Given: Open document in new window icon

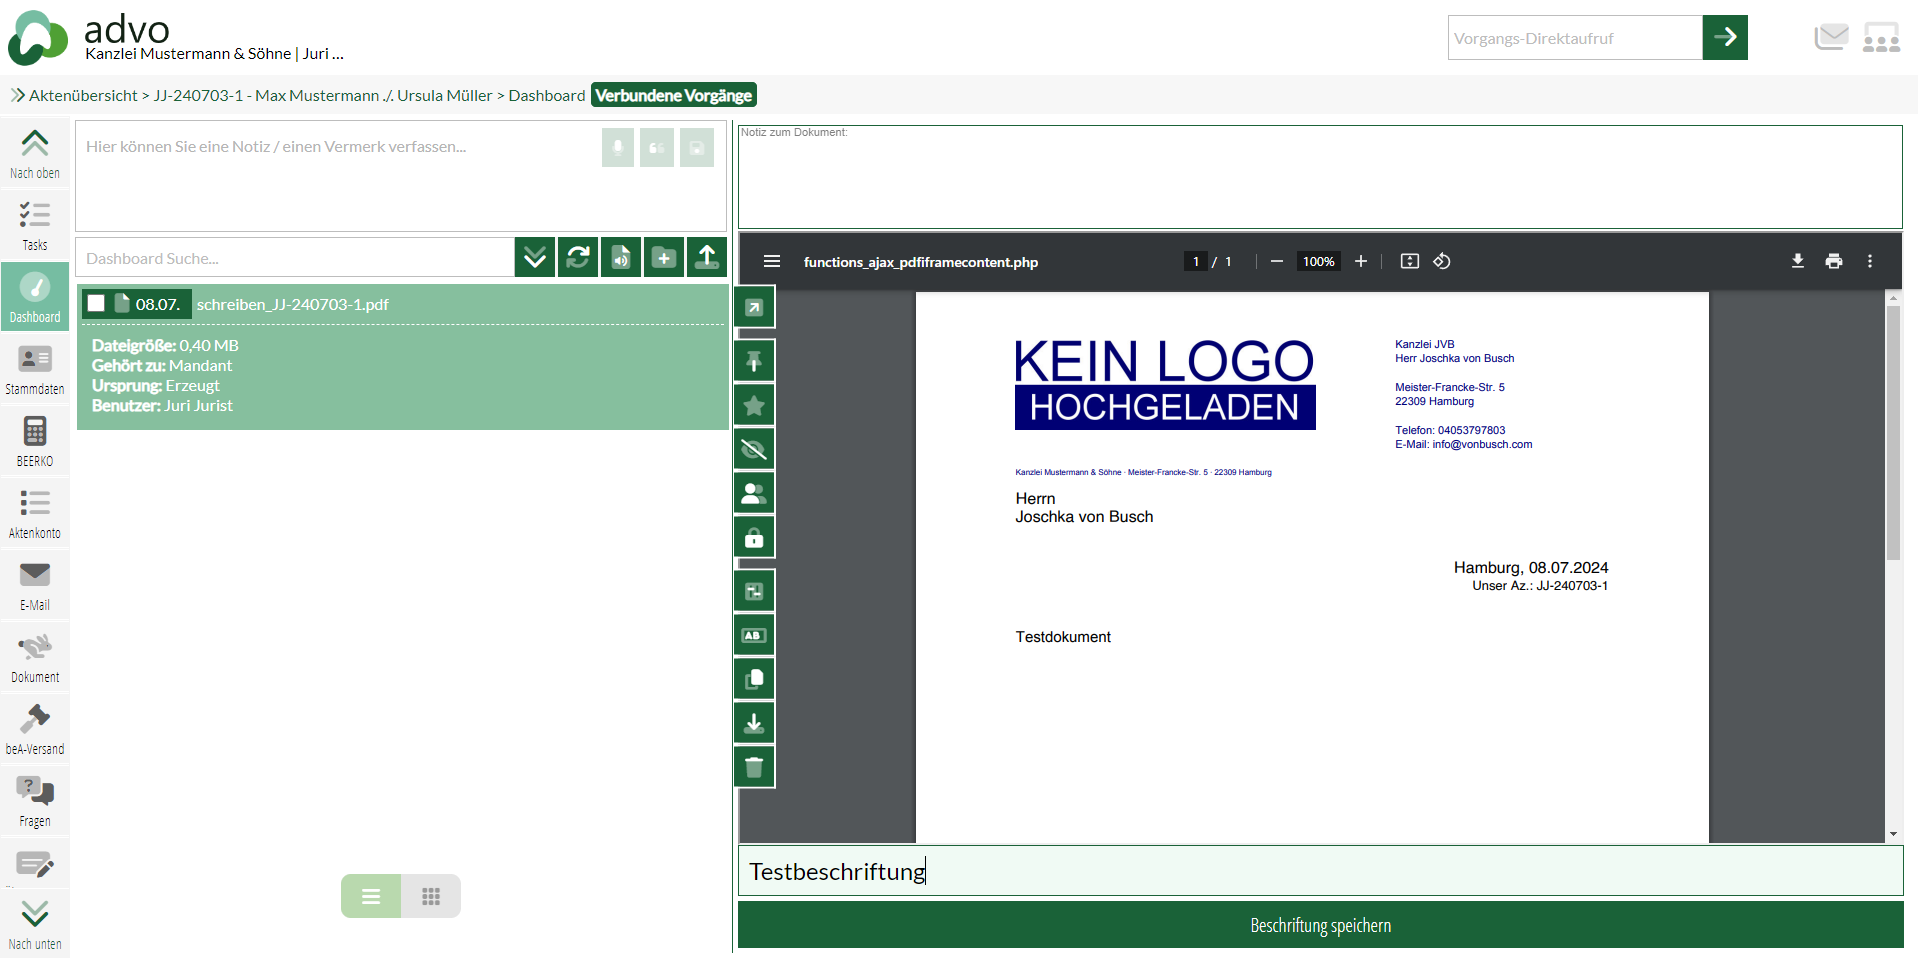Looking at the screenshot, I should point(754,308).
